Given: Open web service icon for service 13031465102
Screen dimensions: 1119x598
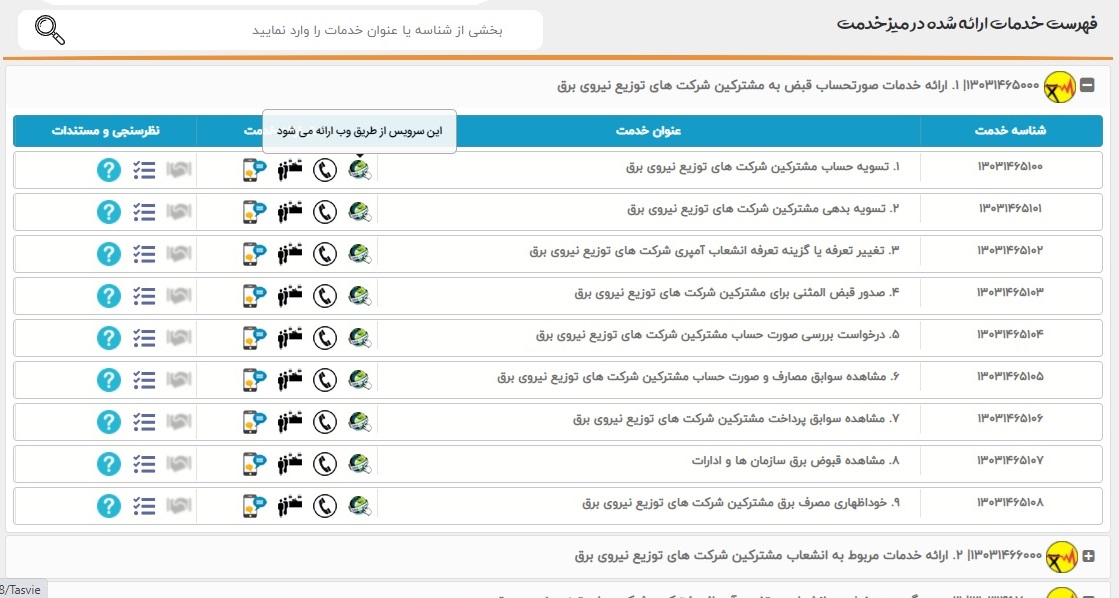Looking at the screenshot, I should pyautogui.click(x=360, y=253).
